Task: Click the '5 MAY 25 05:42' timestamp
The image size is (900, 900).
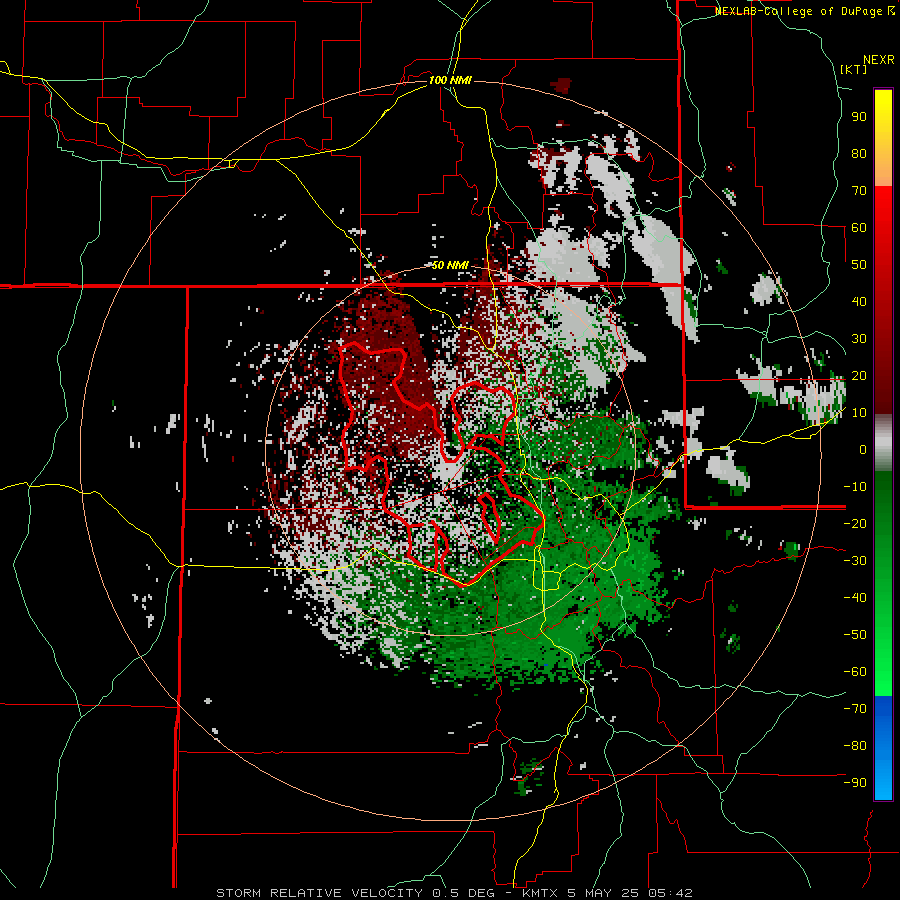Action: [x=630, y=893]
